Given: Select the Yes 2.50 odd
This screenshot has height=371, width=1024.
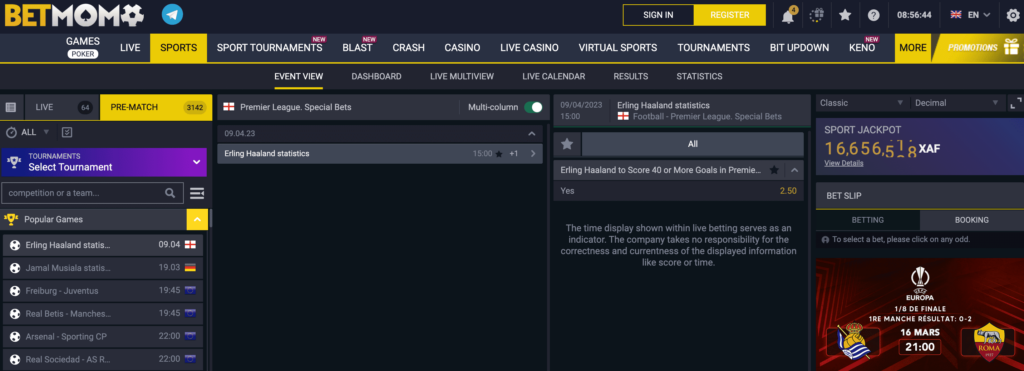Looking at the screenshot, I should click(x=678, y=191).
